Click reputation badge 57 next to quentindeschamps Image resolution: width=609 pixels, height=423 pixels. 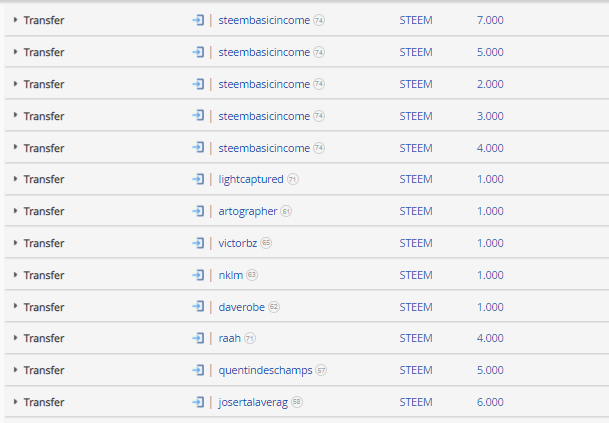click(x=321, y=371)
